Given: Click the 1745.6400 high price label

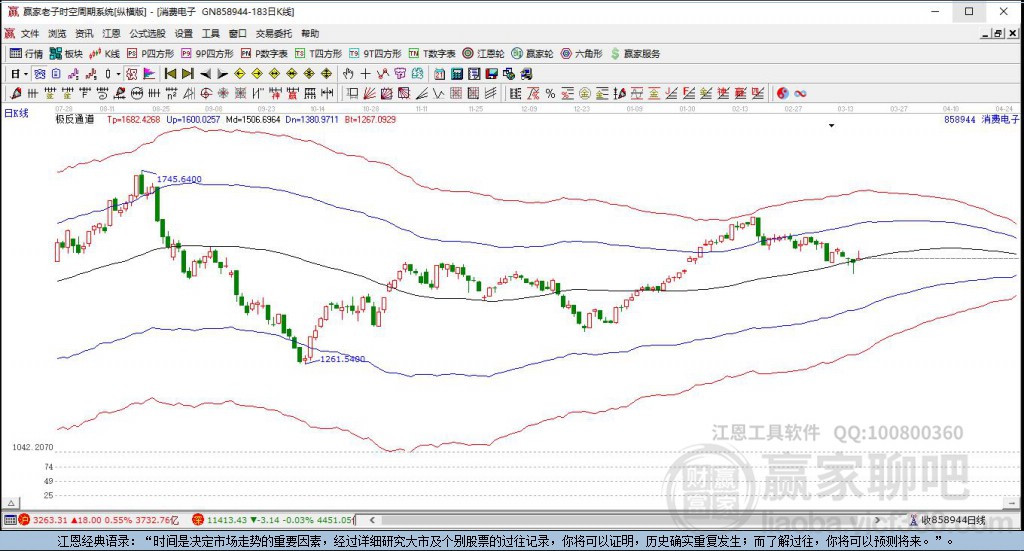Looking at the screenshot, I should point(179,179).
